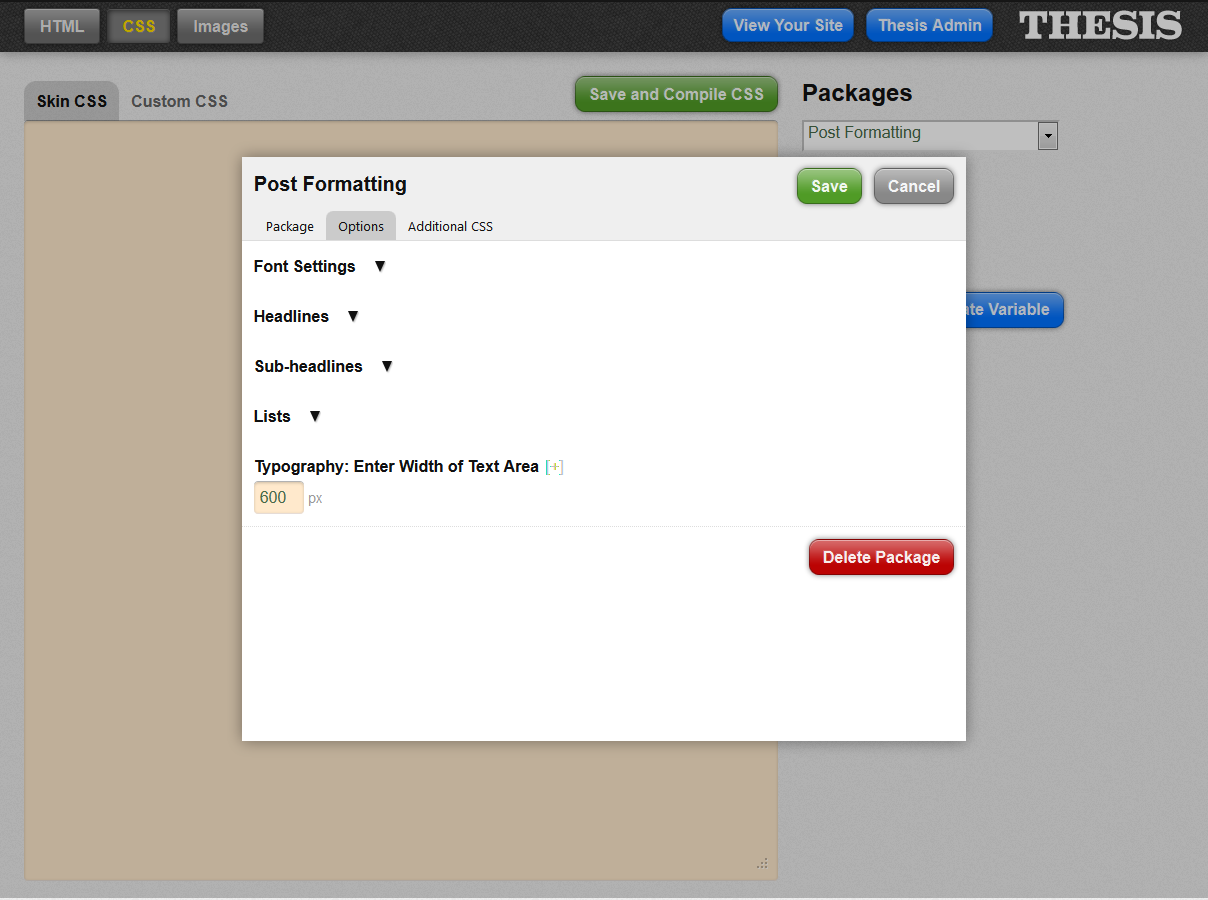Switch to the Skin CSS tab
The image size is (1208, 900).
pos(72,101)
